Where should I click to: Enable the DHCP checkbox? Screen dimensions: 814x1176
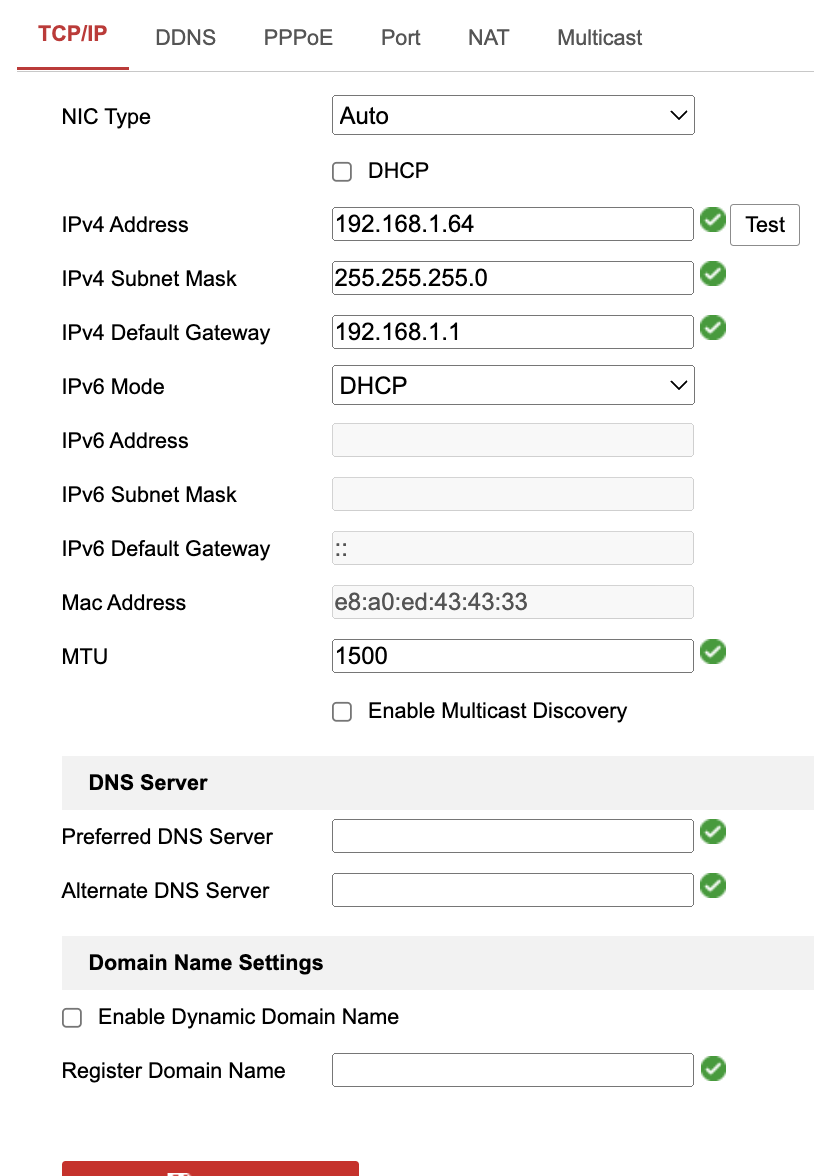tap(343, 172)
